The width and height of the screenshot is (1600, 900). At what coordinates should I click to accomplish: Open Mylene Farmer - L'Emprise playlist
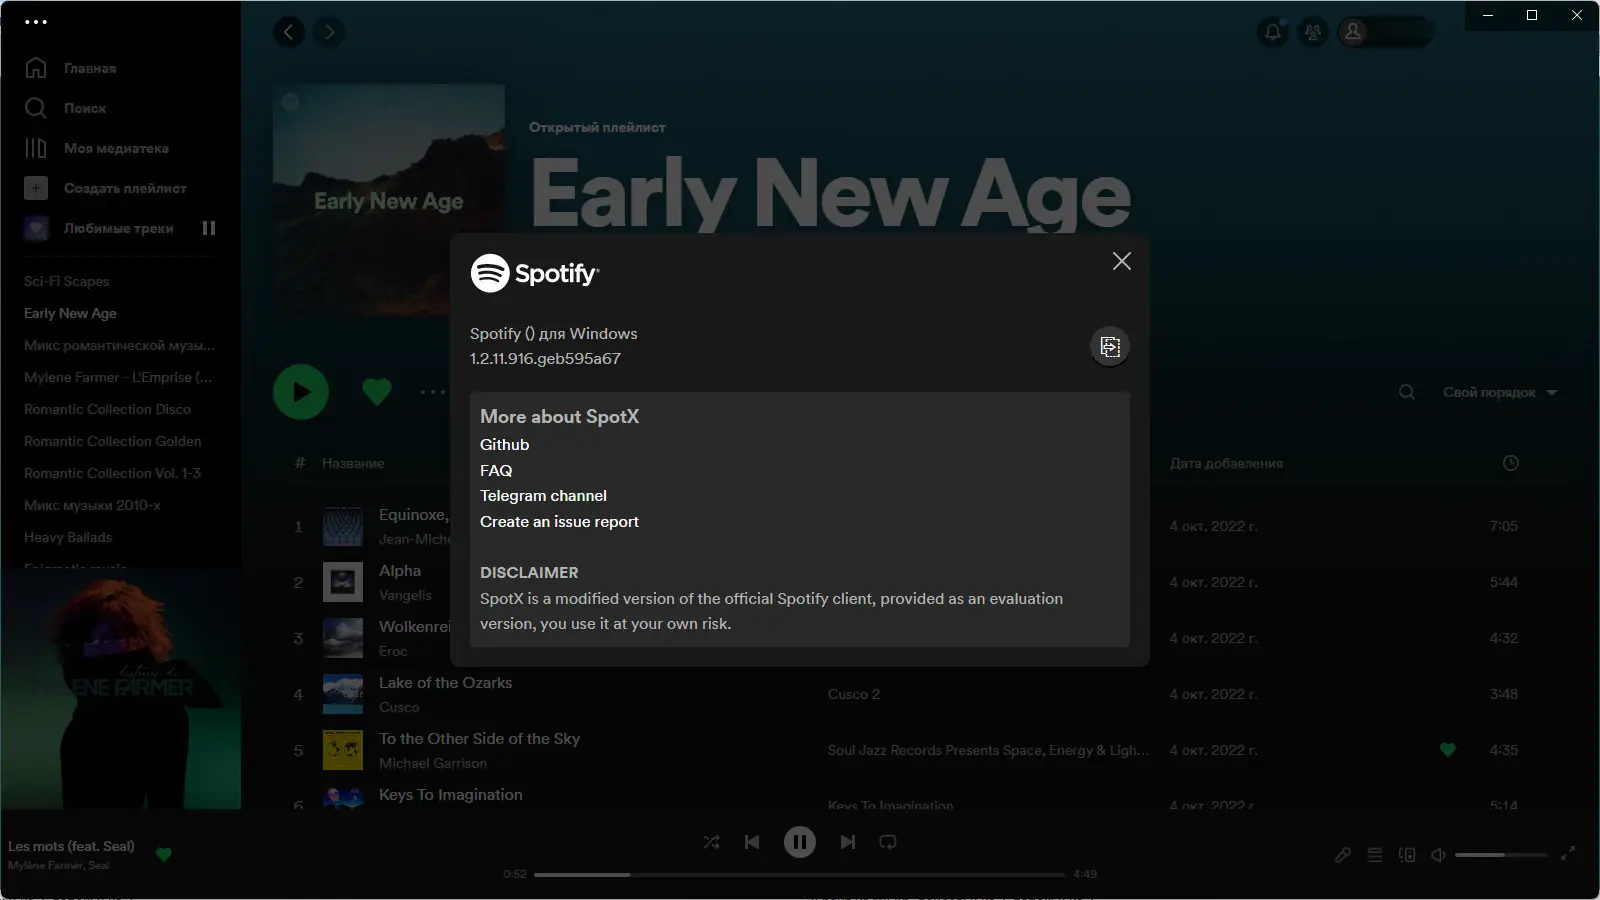click(x=118, y=377)
